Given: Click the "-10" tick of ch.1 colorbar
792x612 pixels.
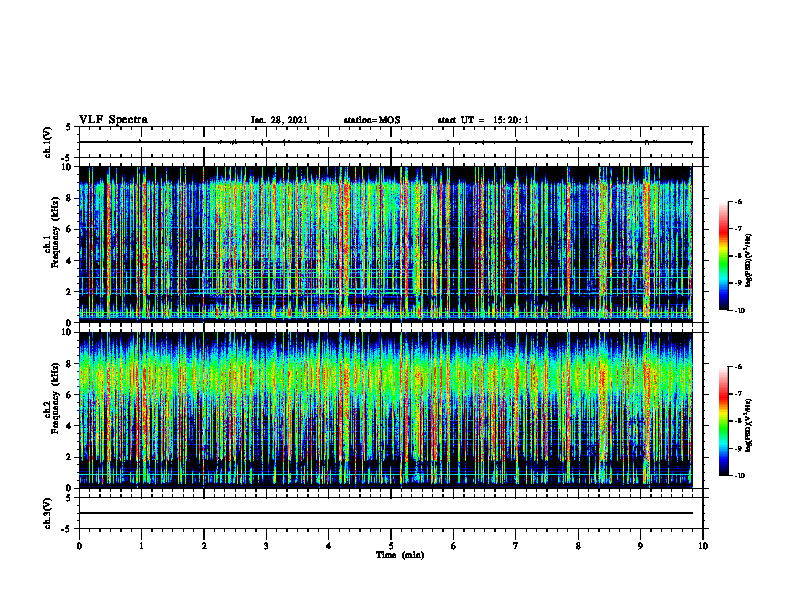Looking at the screenshot, I should (739, 311).
